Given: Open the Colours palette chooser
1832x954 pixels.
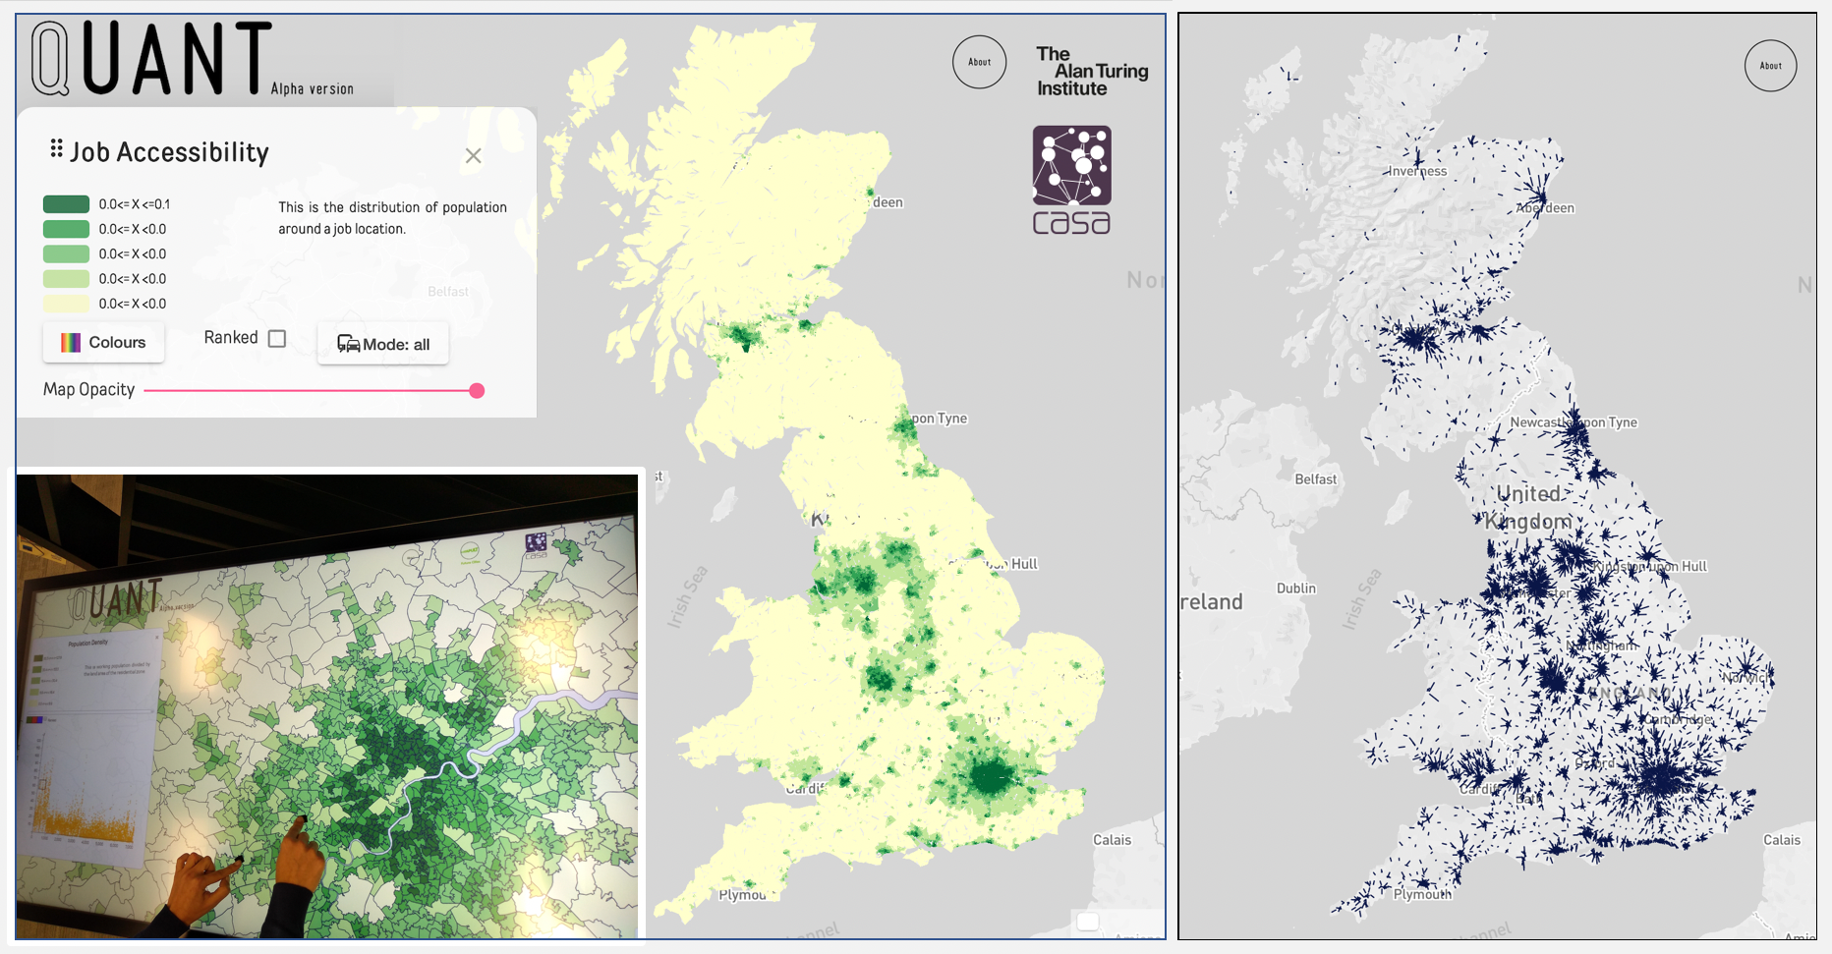Looking at the screenshot, I should (x=104, y=343).
